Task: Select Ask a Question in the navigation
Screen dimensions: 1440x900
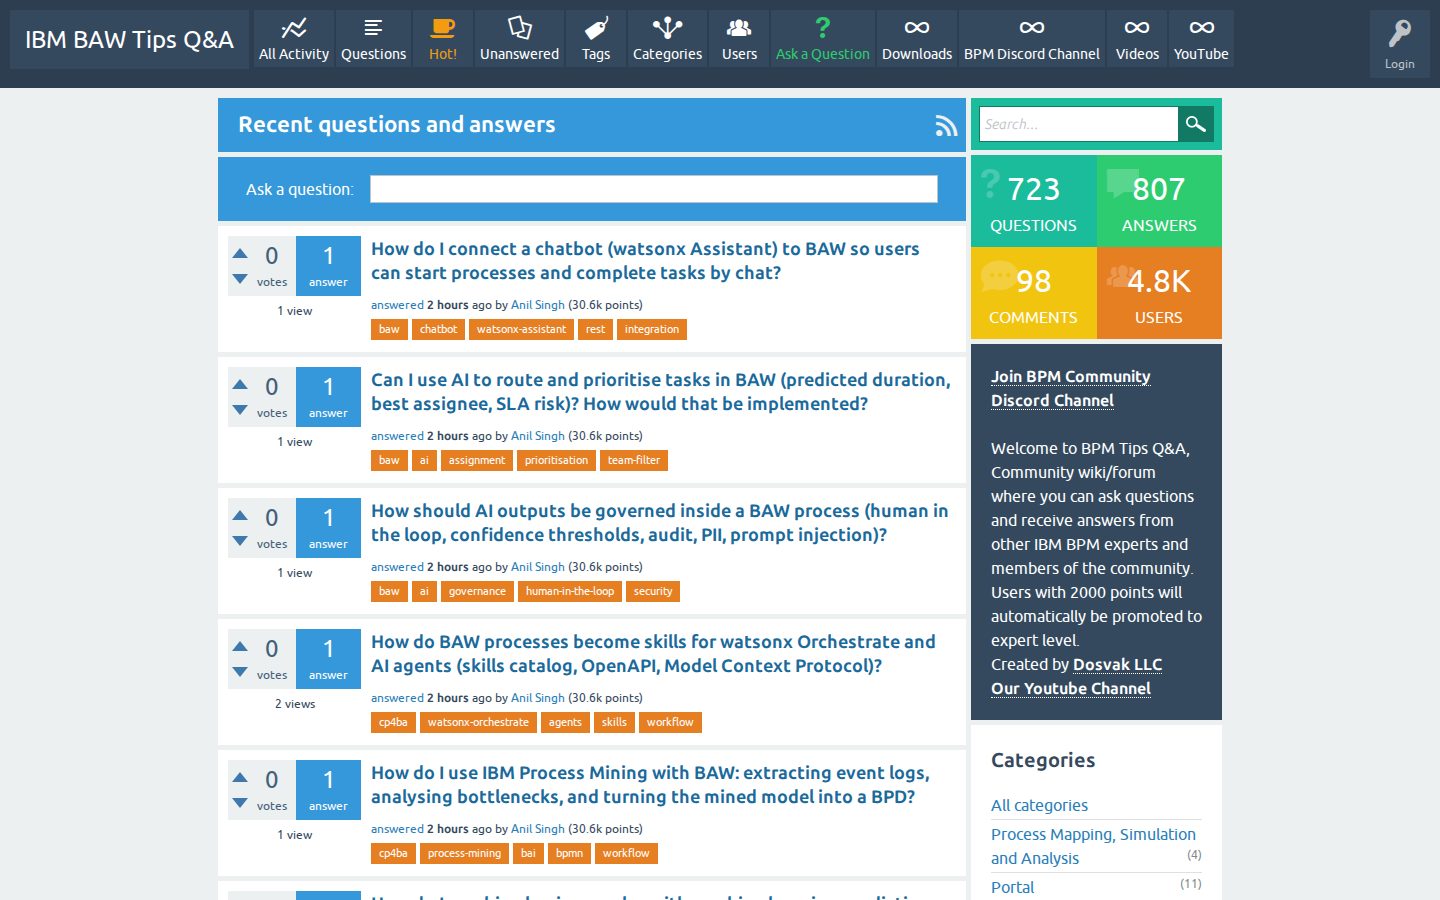Action: click(823, 39)
